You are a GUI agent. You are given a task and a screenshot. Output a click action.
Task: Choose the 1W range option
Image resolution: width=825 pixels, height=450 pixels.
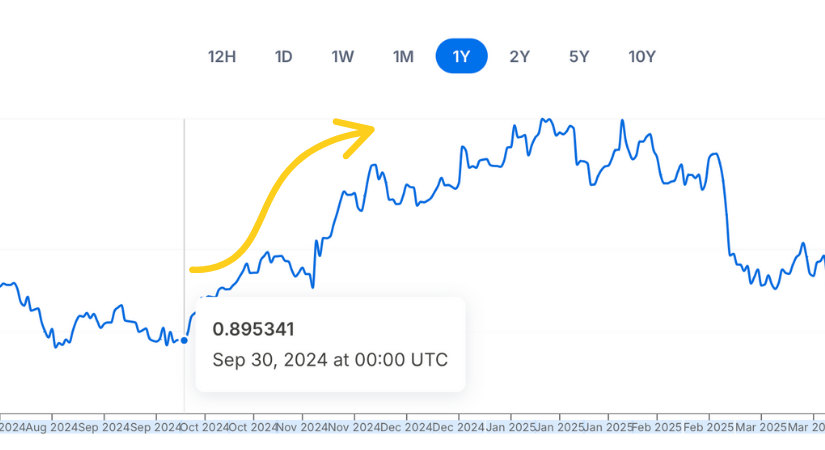(x=343, y=56)
